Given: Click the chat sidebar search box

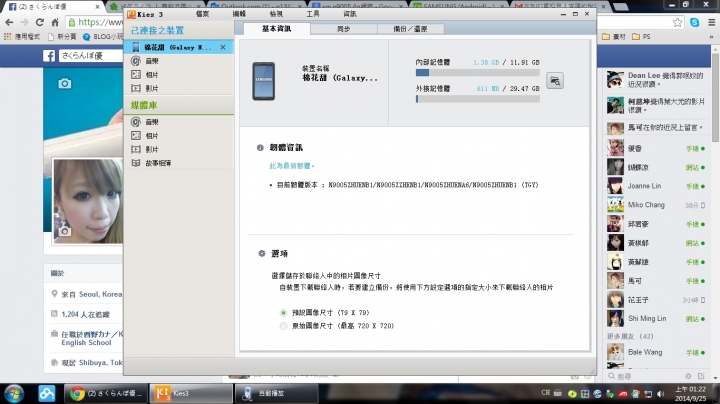Looking at the screenshot, I should tap(645, 376).
